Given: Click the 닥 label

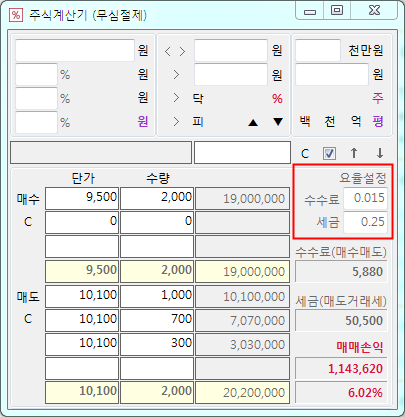Looking at the screenshot, I should pos(198,99).
